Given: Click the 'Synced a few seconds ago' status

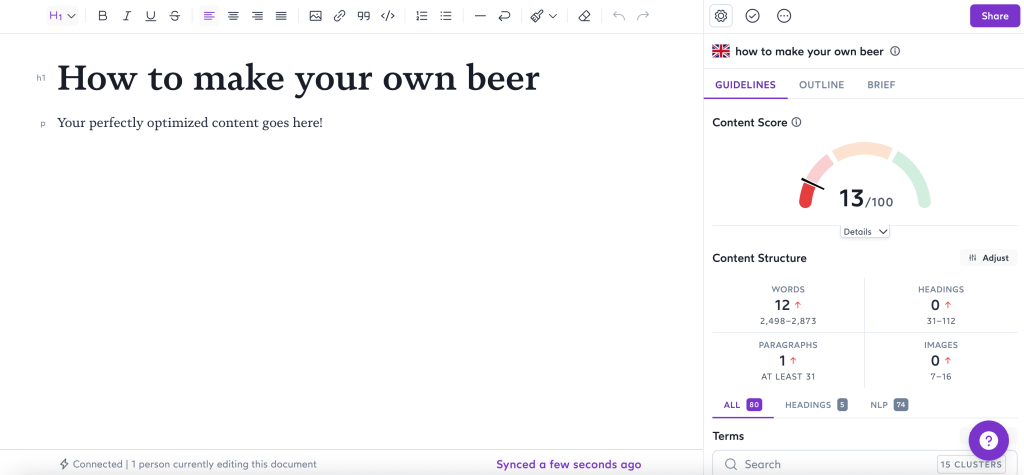Looking at the screenshot, I should (x=569, y=465).
